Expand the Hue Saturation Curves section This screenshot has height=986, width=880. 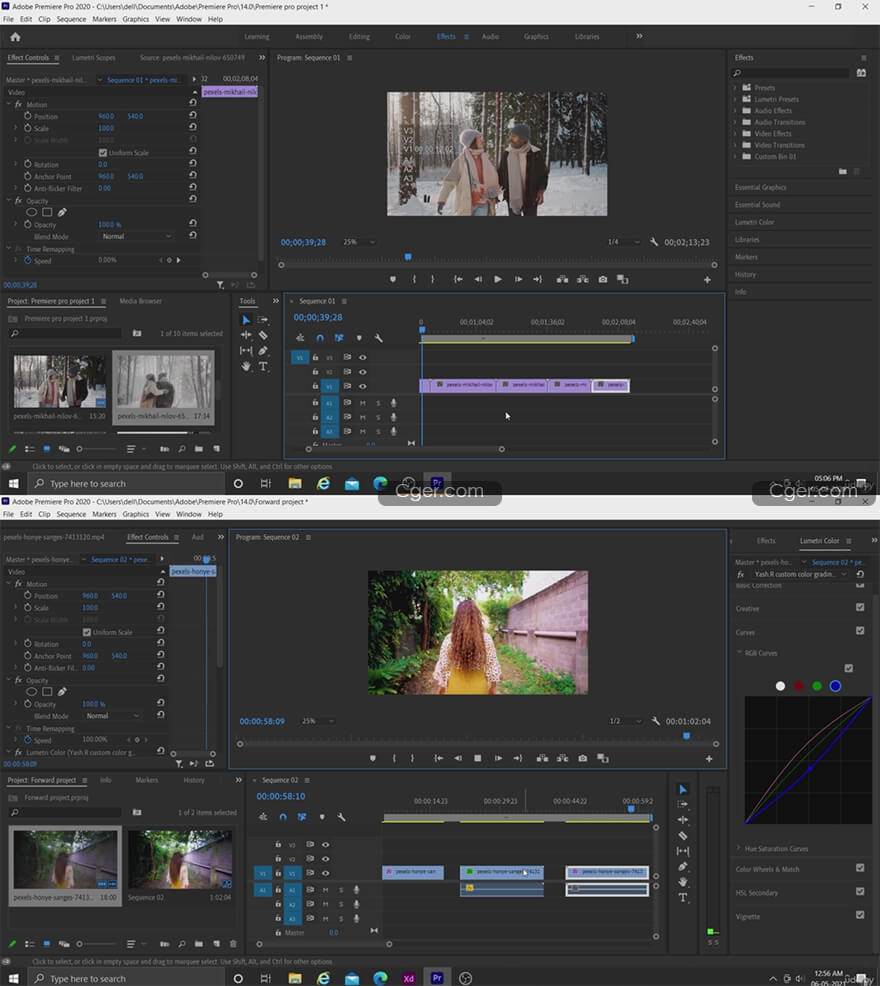tap(739, 848)
